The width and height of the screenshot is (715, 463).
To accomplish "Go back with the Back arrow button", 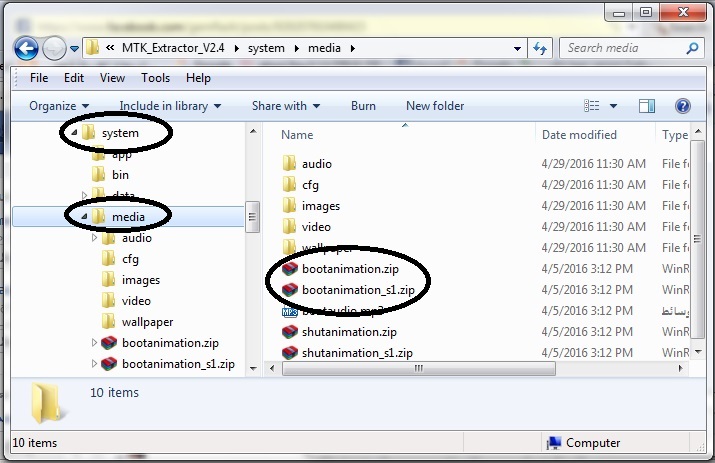I will point(26,48).
